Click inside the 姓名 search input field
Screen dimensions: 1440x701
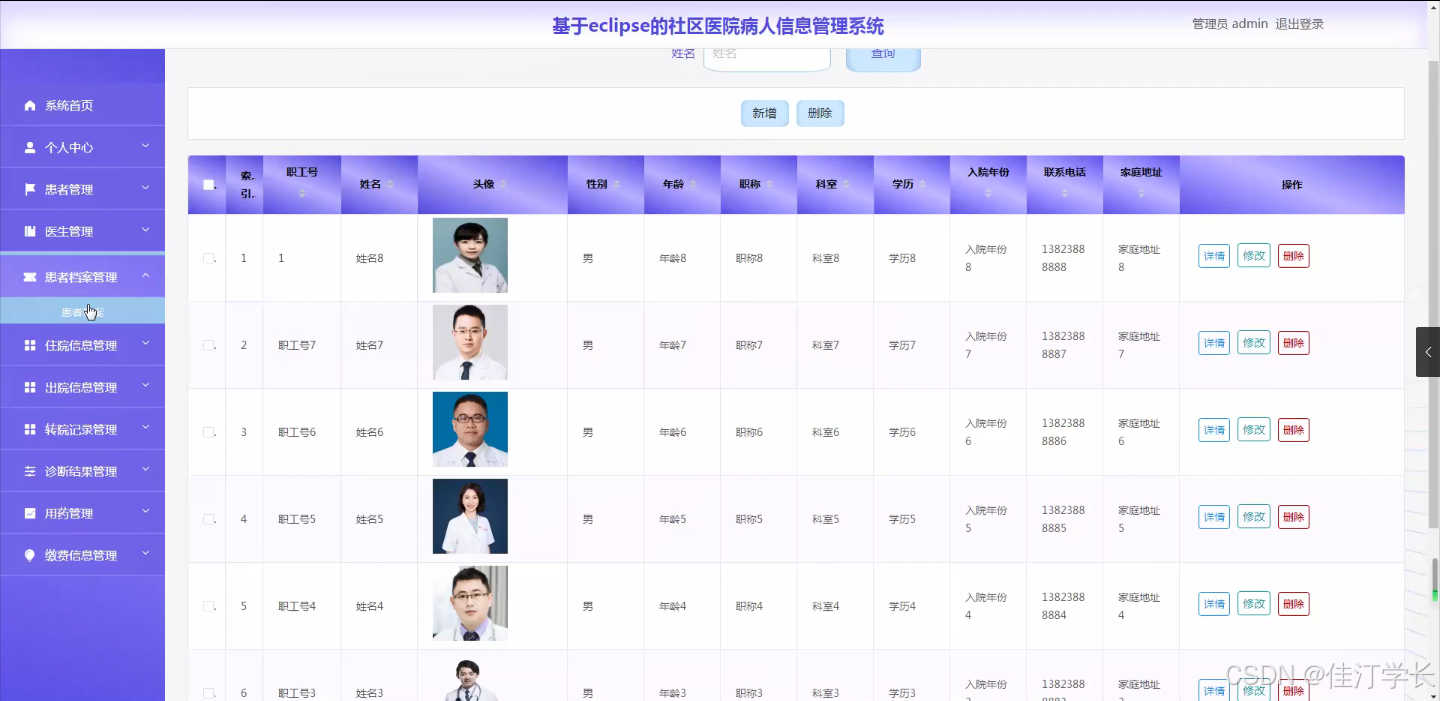coord(766,54)
